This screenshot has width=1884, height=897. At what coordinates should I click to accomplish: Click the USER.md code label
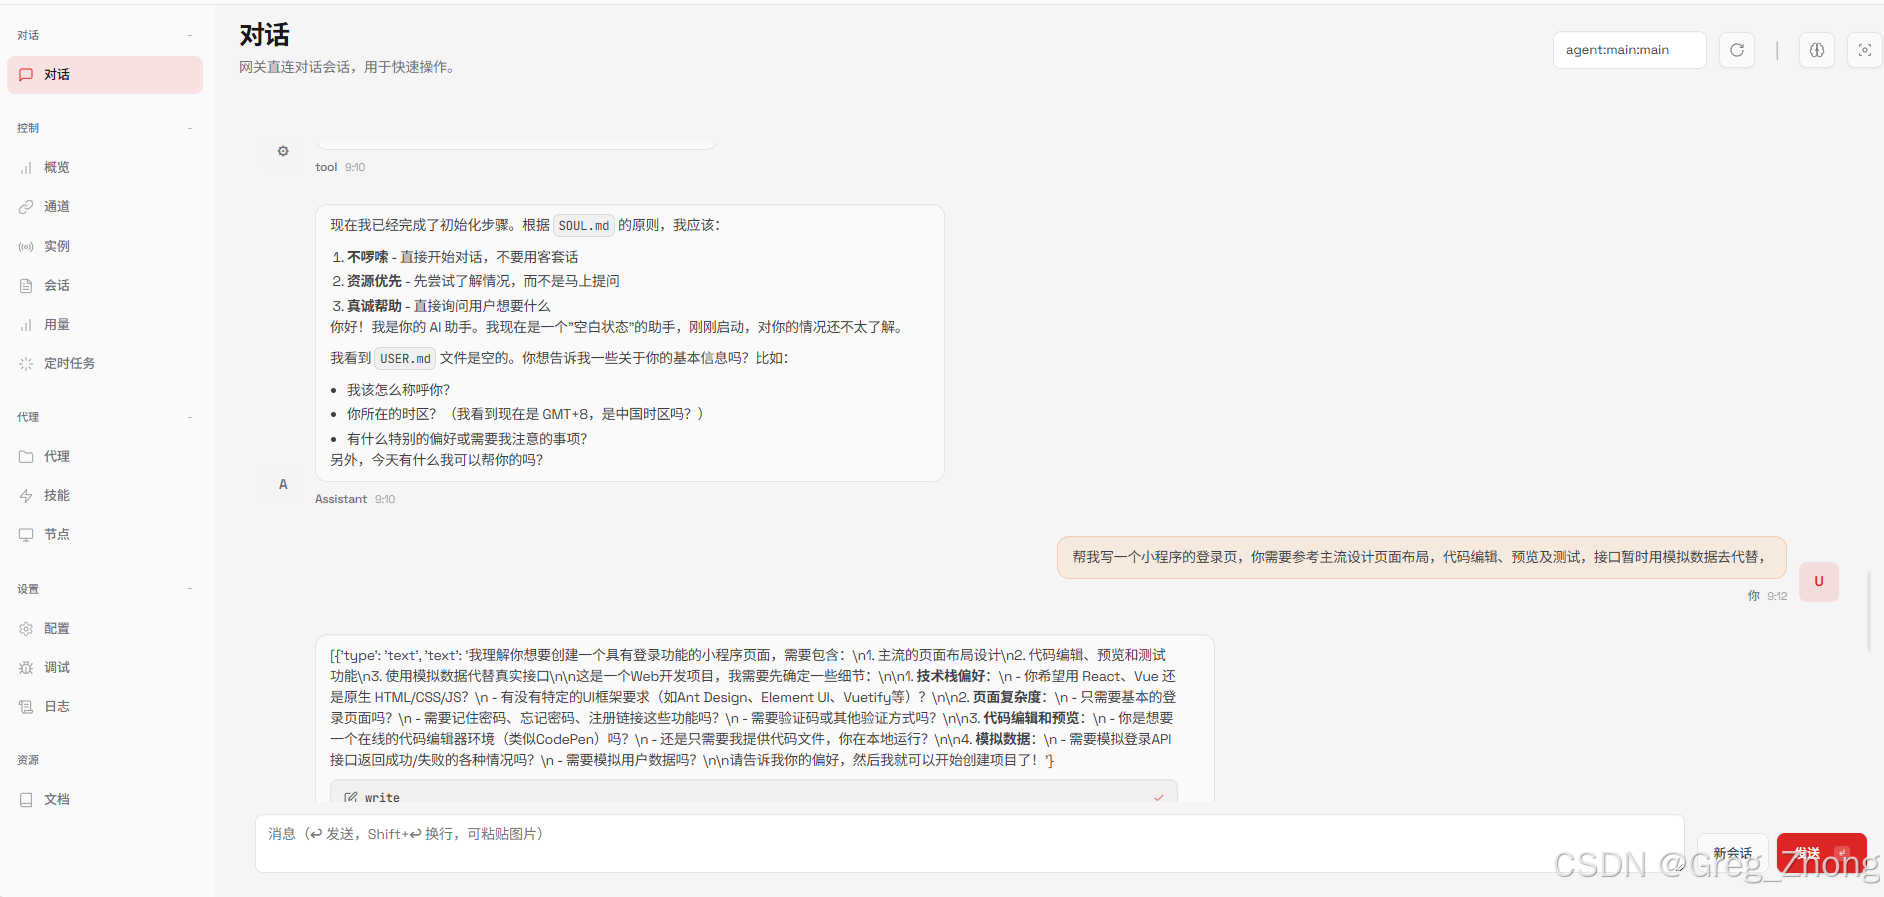405,359
